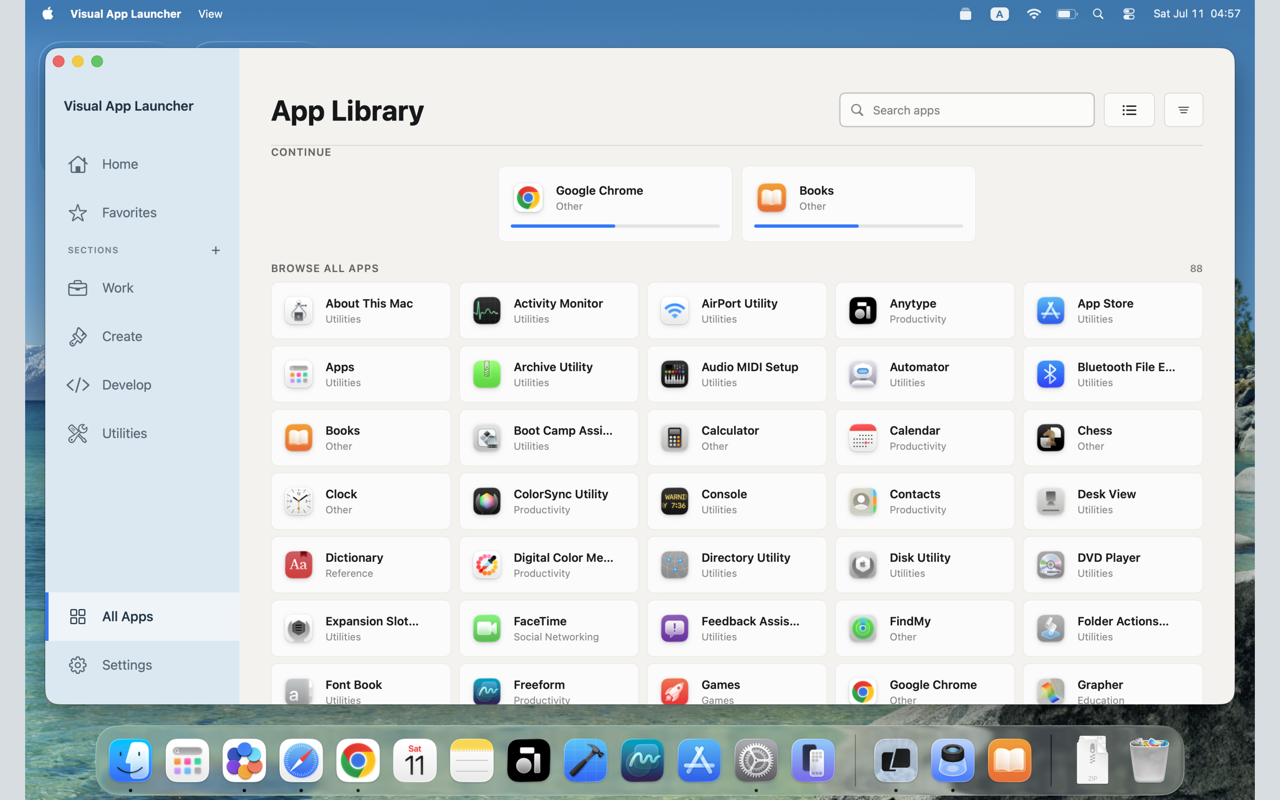Add a new section with plus button
1280x800 pixels.
216,250
